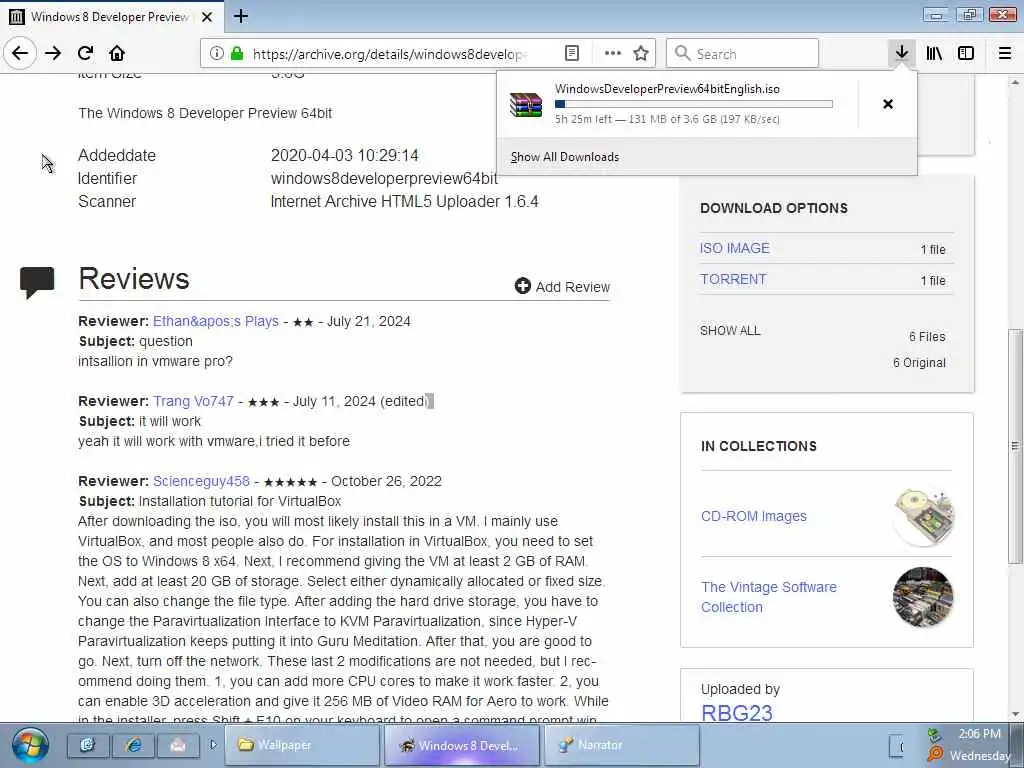Click the download progress bar

point(694,104)
